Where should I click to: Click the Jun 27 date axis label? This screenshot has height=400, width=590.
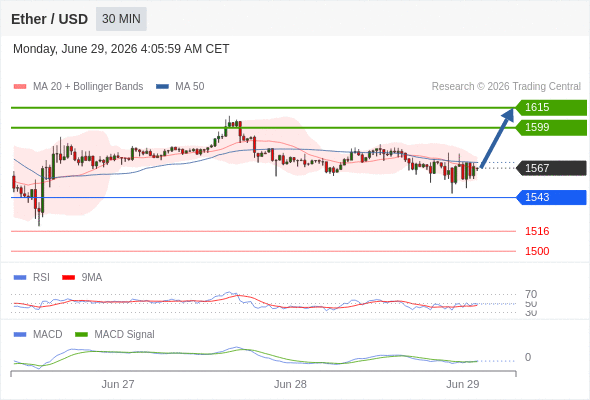tap(118, 384)
